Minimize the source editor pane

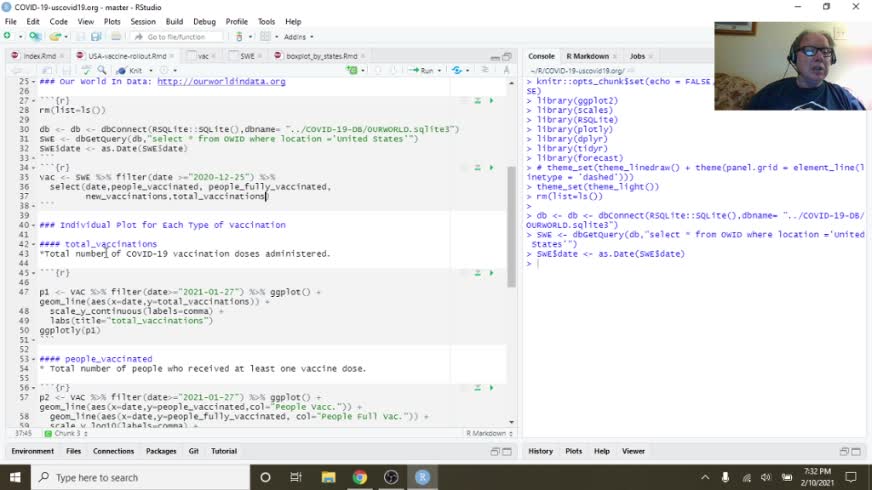(x=495, y=57)
